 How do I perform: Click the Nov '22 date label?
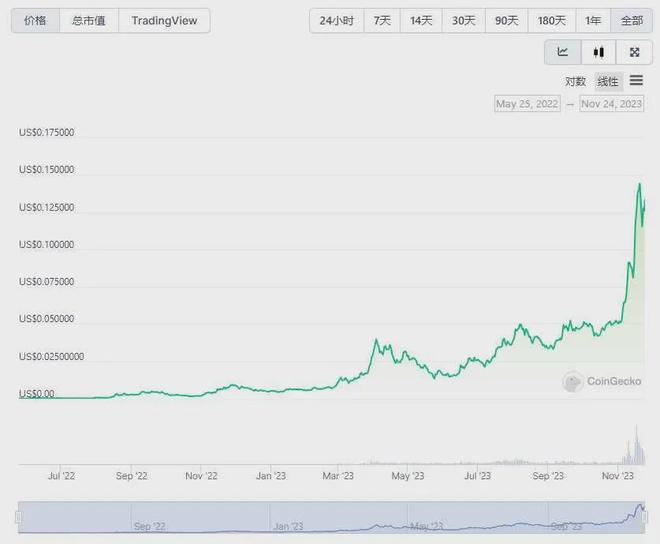coord(201,476)
